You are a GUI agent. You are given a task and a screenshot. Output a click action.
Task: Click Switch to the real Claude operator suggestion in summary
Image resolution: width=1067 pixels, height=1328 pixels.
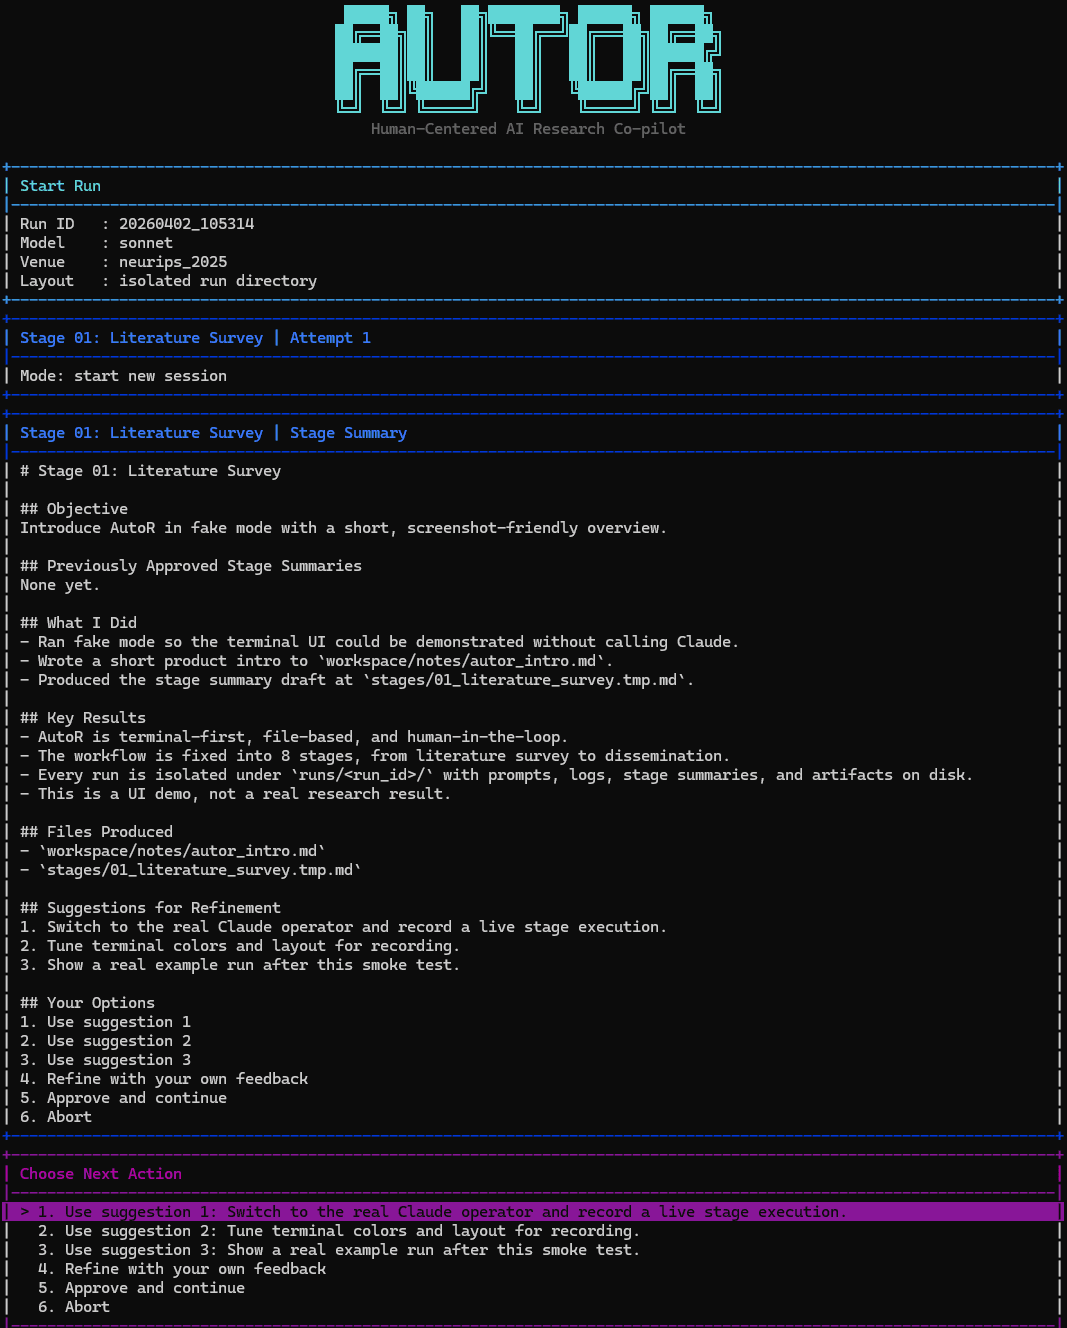click(343, 927)
